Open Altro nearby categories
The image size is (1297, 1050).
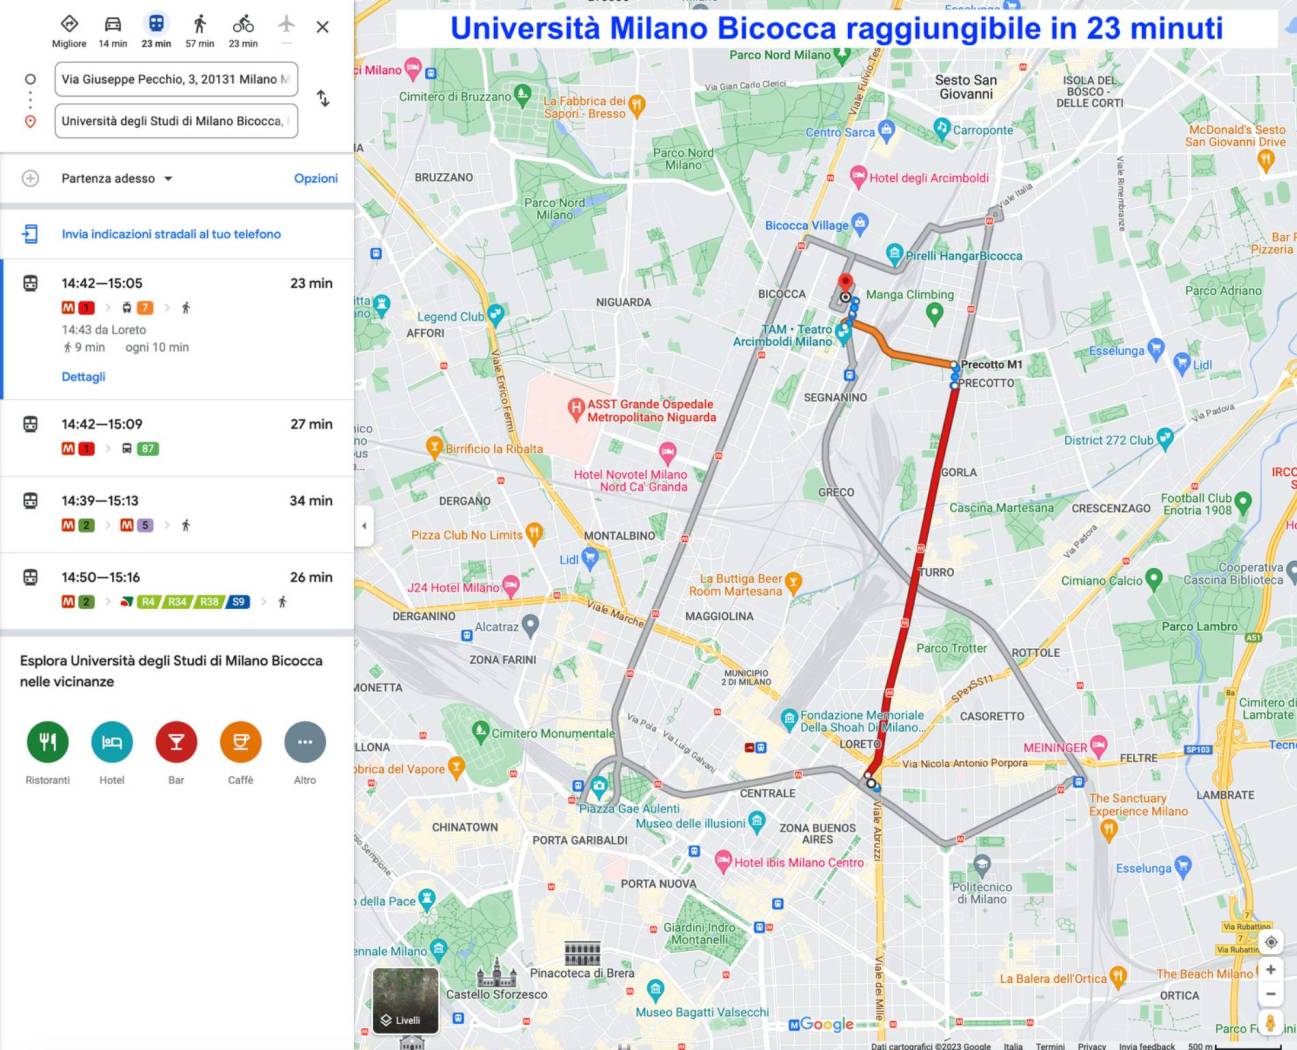point(305,742)
